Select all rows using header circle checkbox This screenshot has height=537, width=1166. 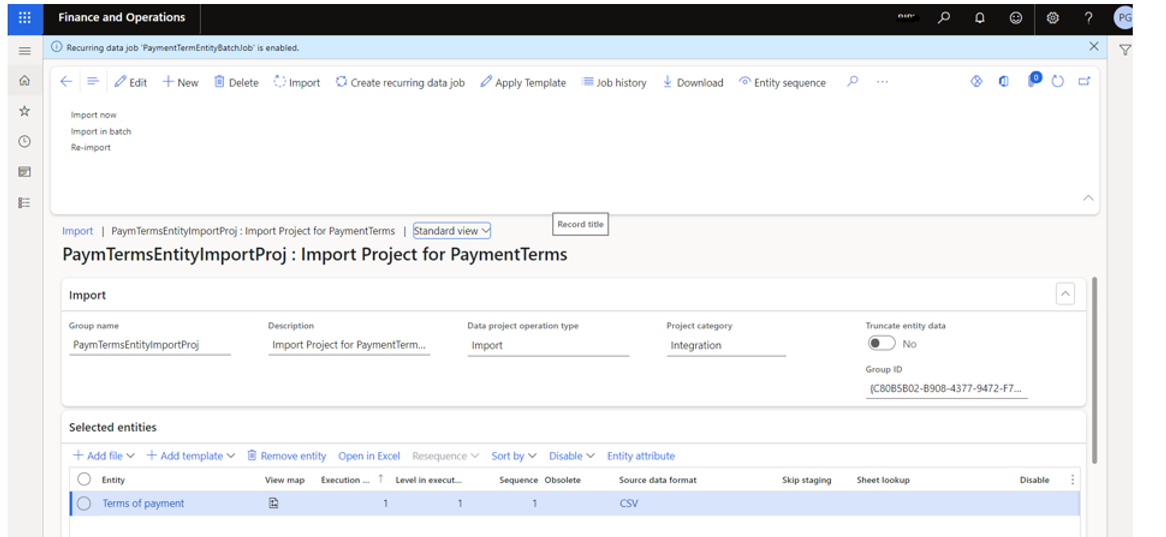84,480
